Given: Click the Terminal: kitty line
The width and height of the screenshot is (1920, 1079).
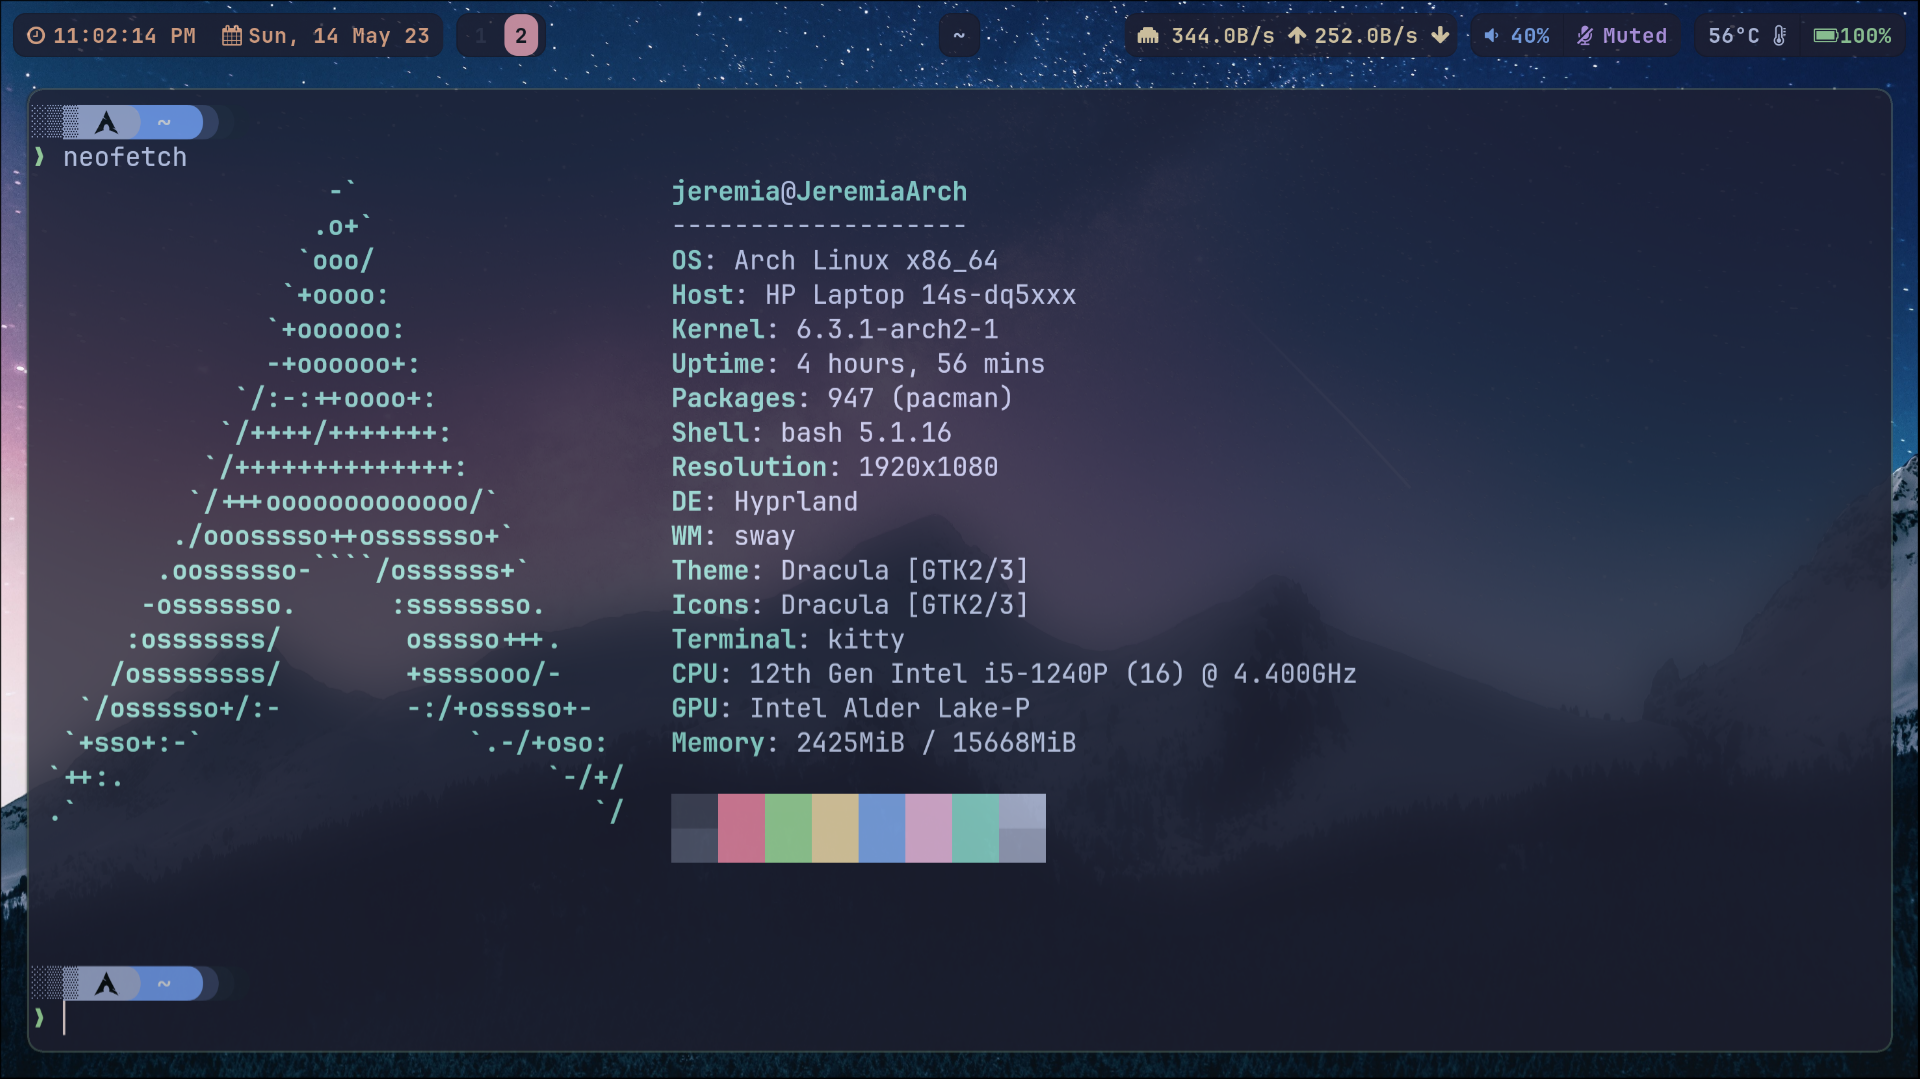Looking at the screenshot, I should pos(788,640).
